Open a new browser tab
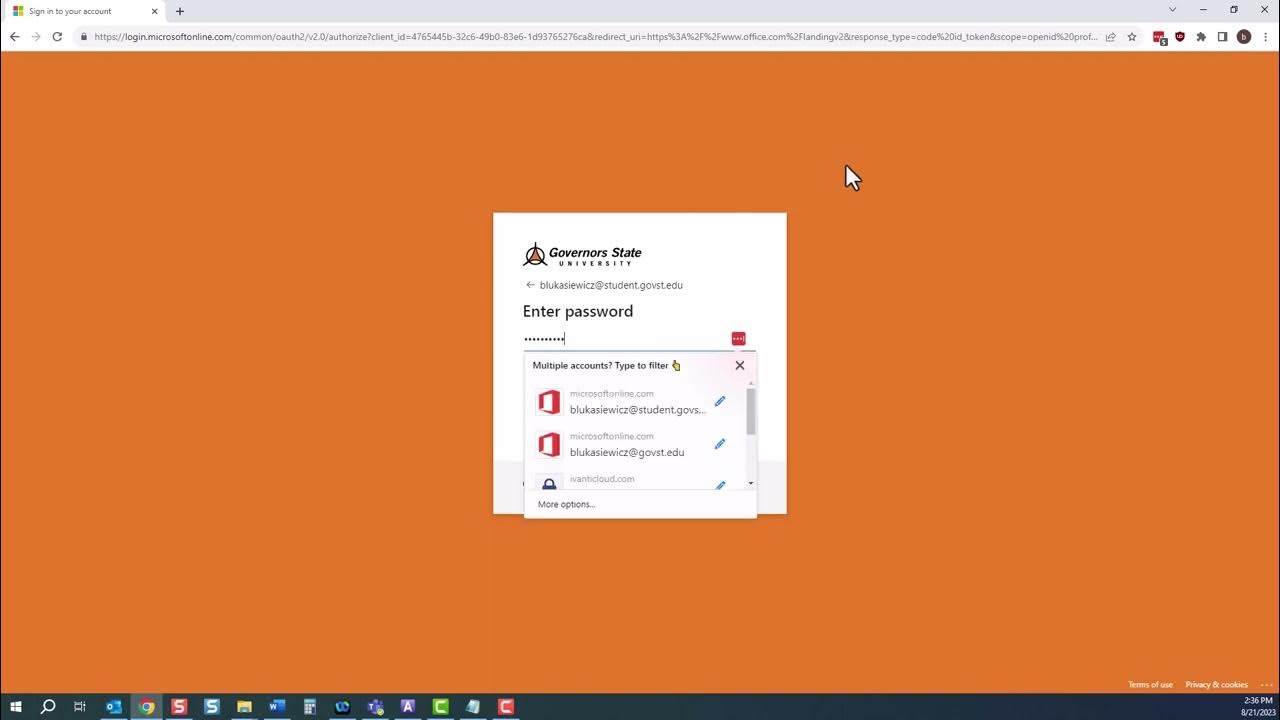Image resolution: width=1280 pixels, height=720 pixels. (x=180, y=11)
